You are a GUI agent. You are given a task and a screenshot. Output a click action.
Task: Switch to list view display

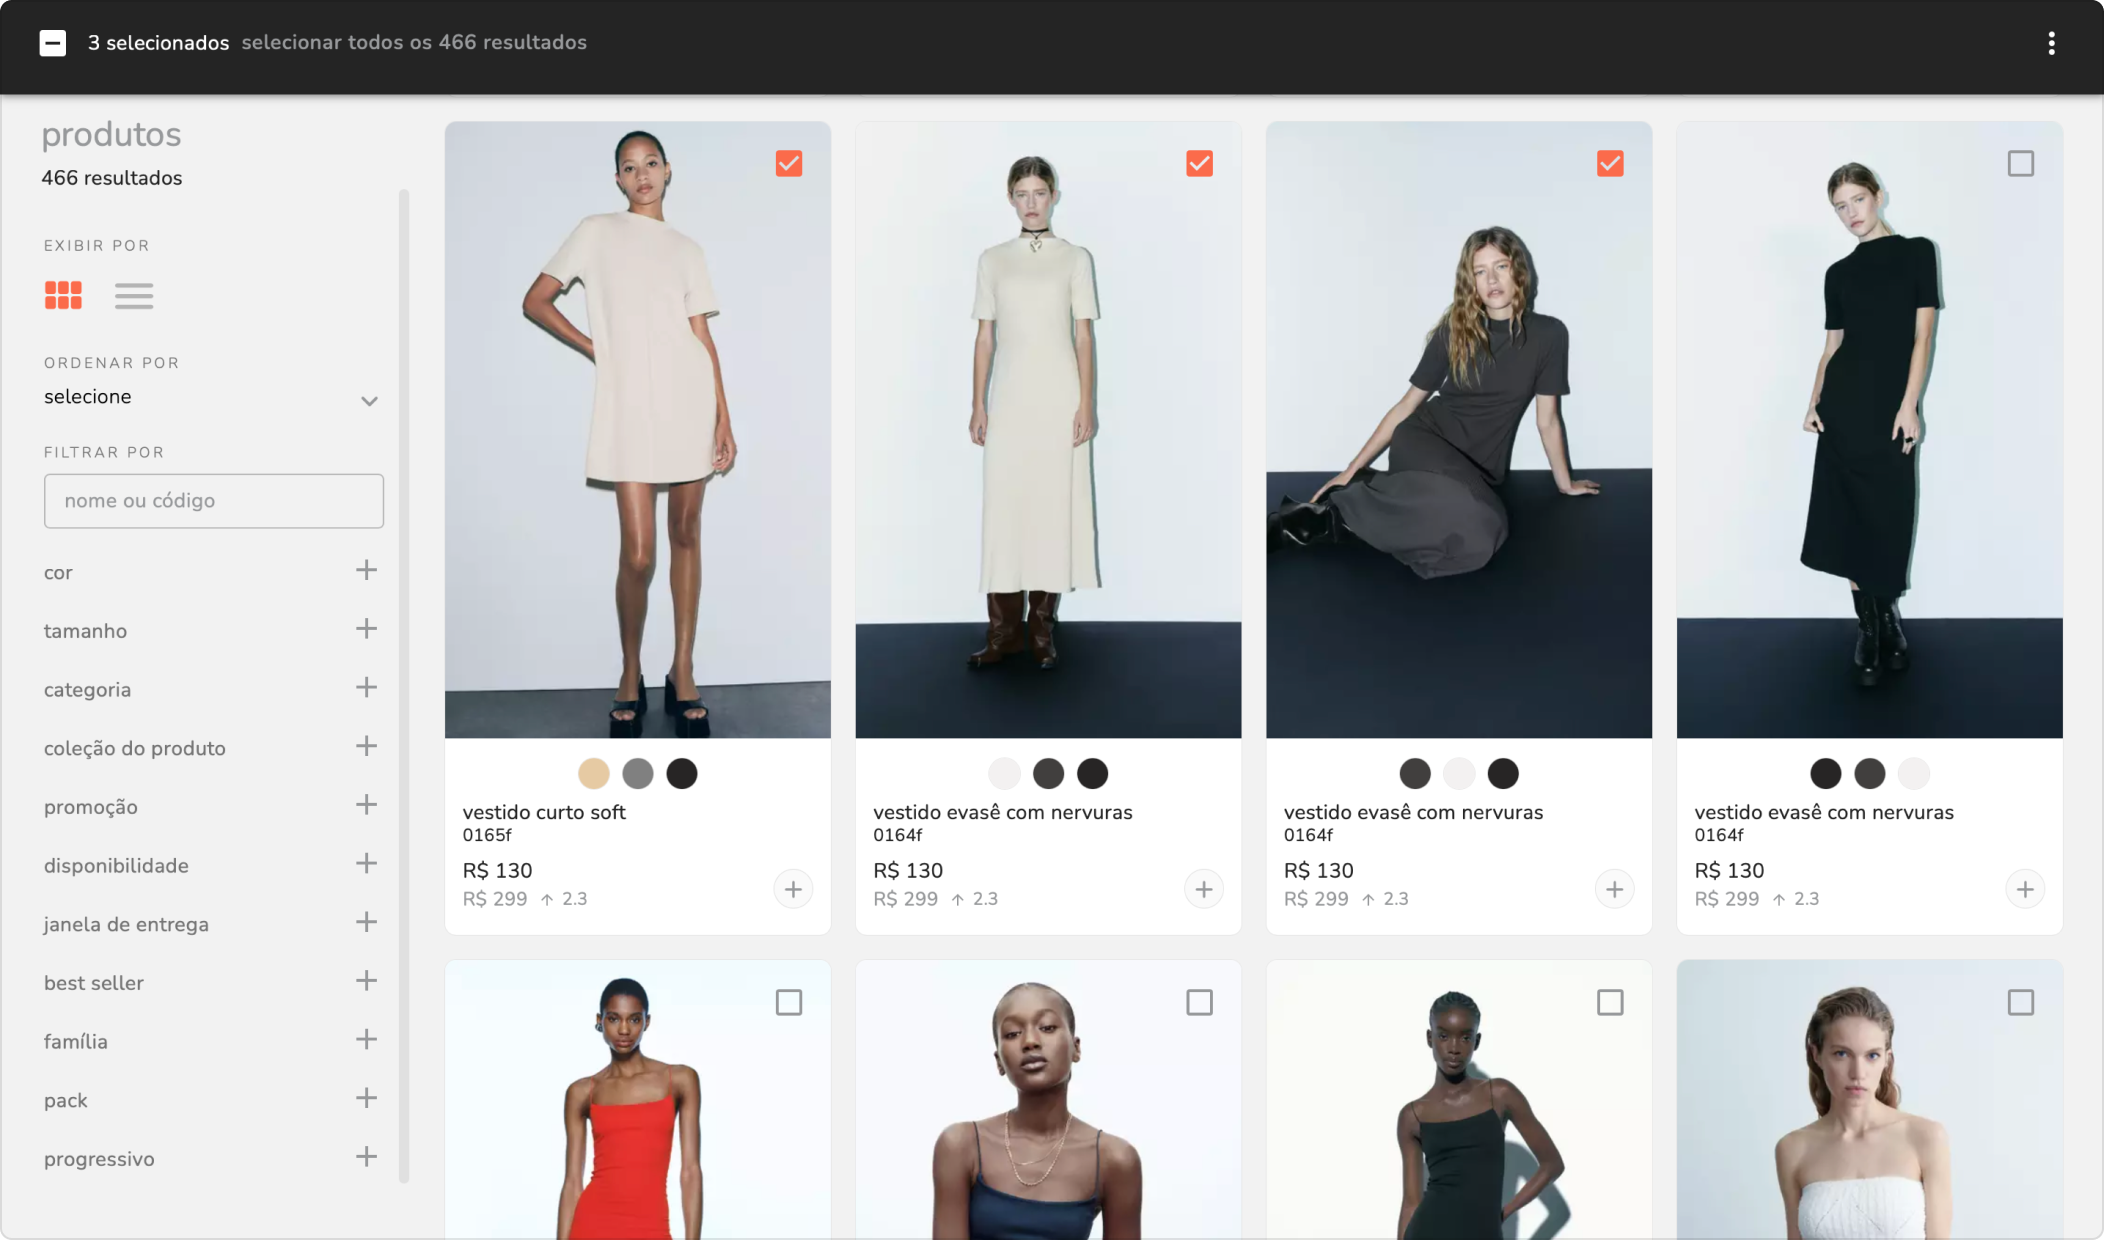133,296
